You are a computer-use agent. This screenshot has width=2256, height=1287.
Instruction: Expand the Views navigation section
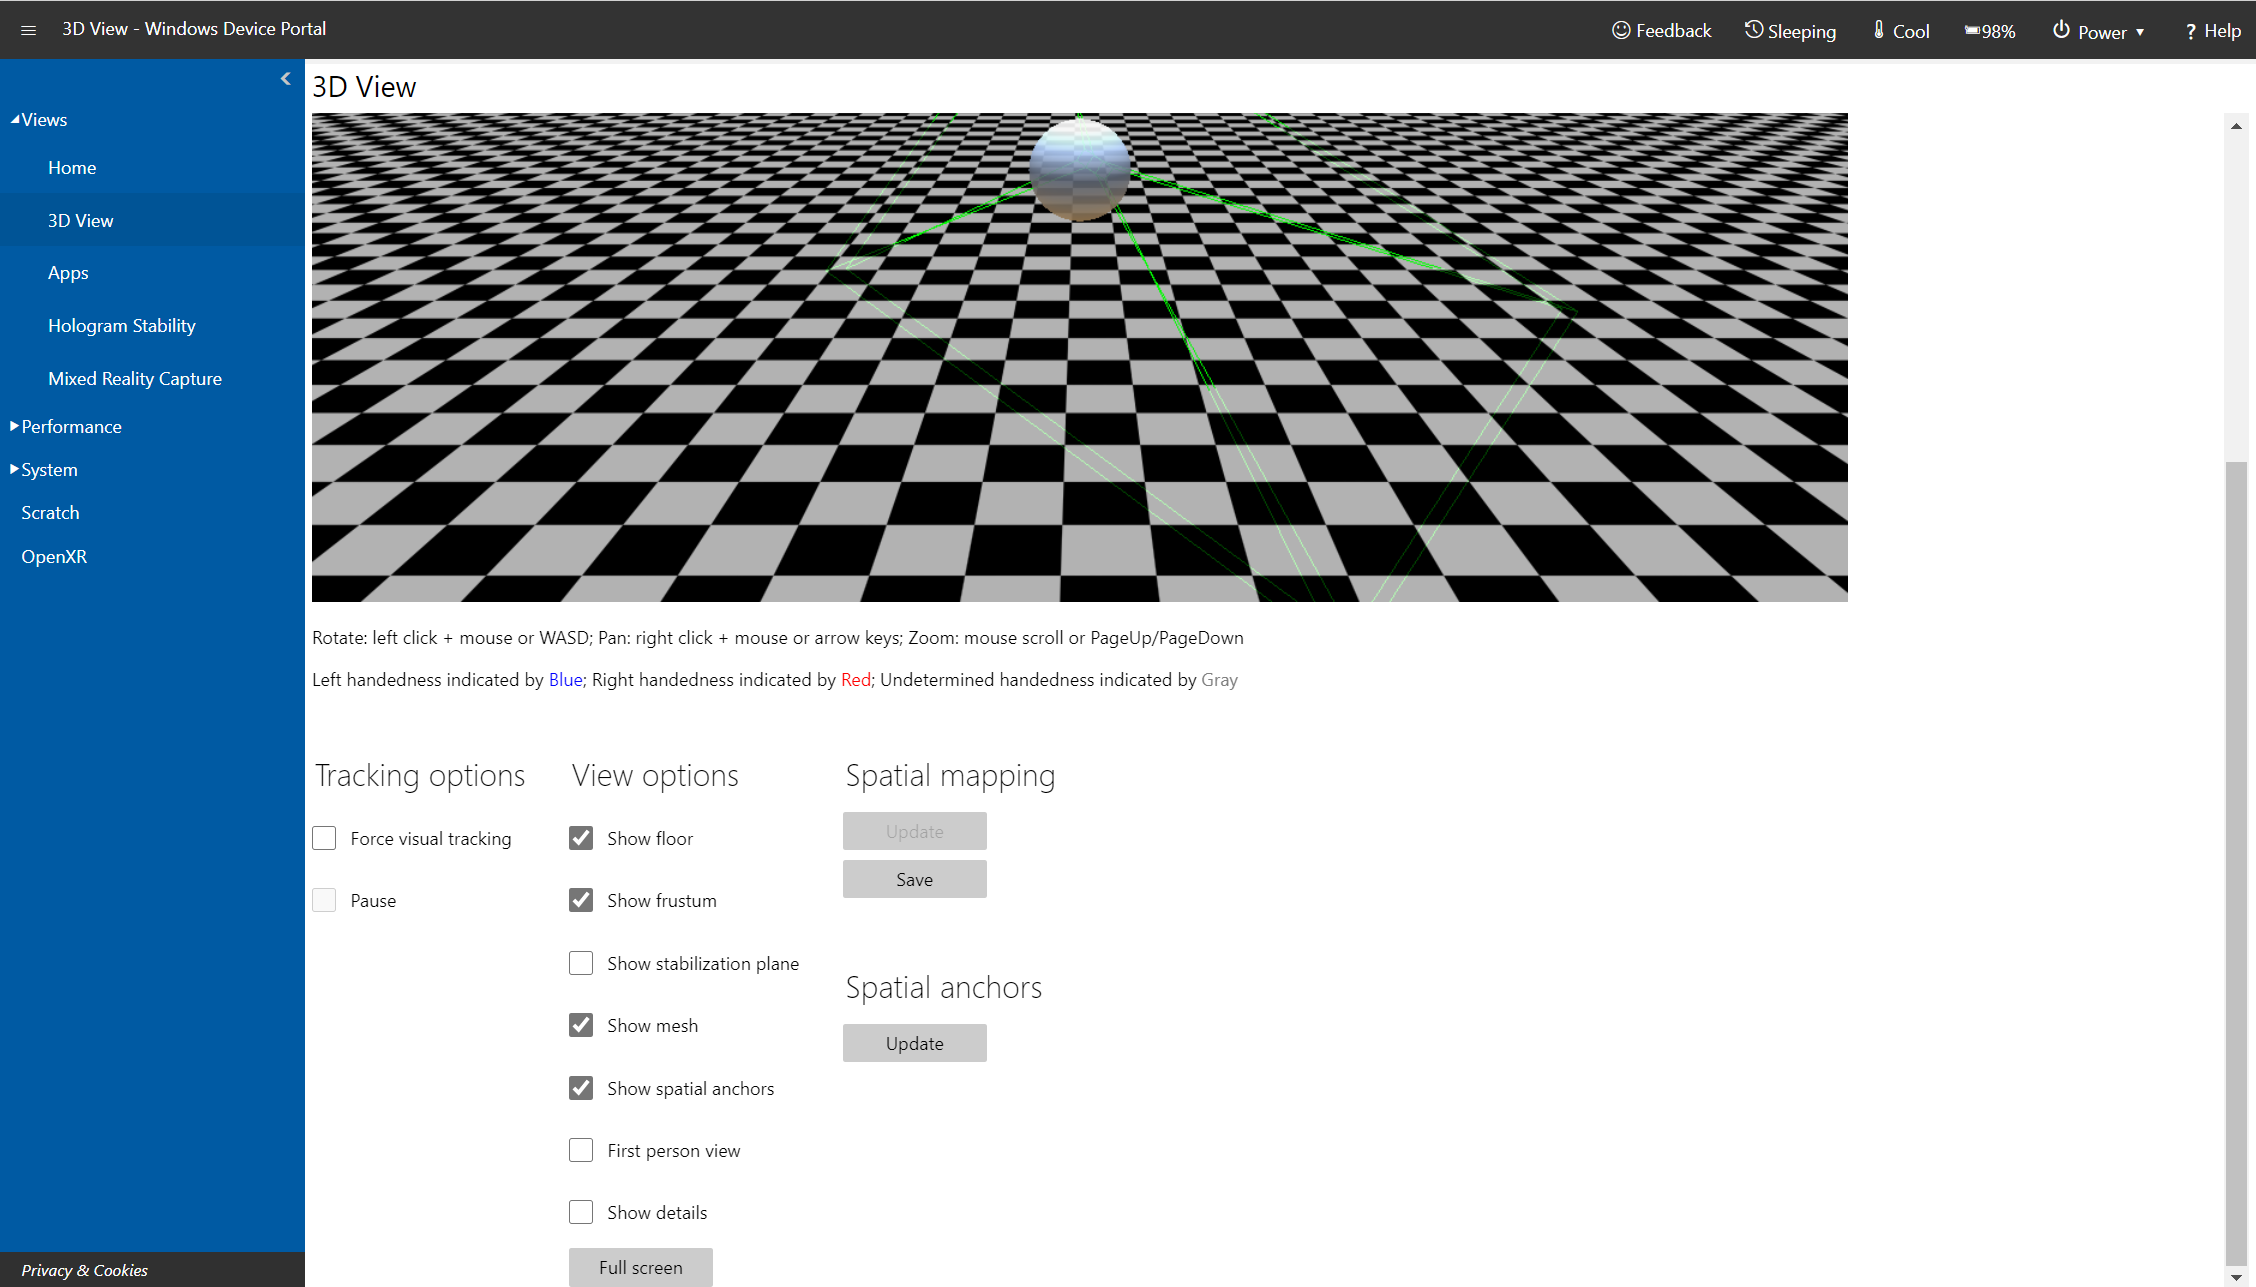(40, 119)
